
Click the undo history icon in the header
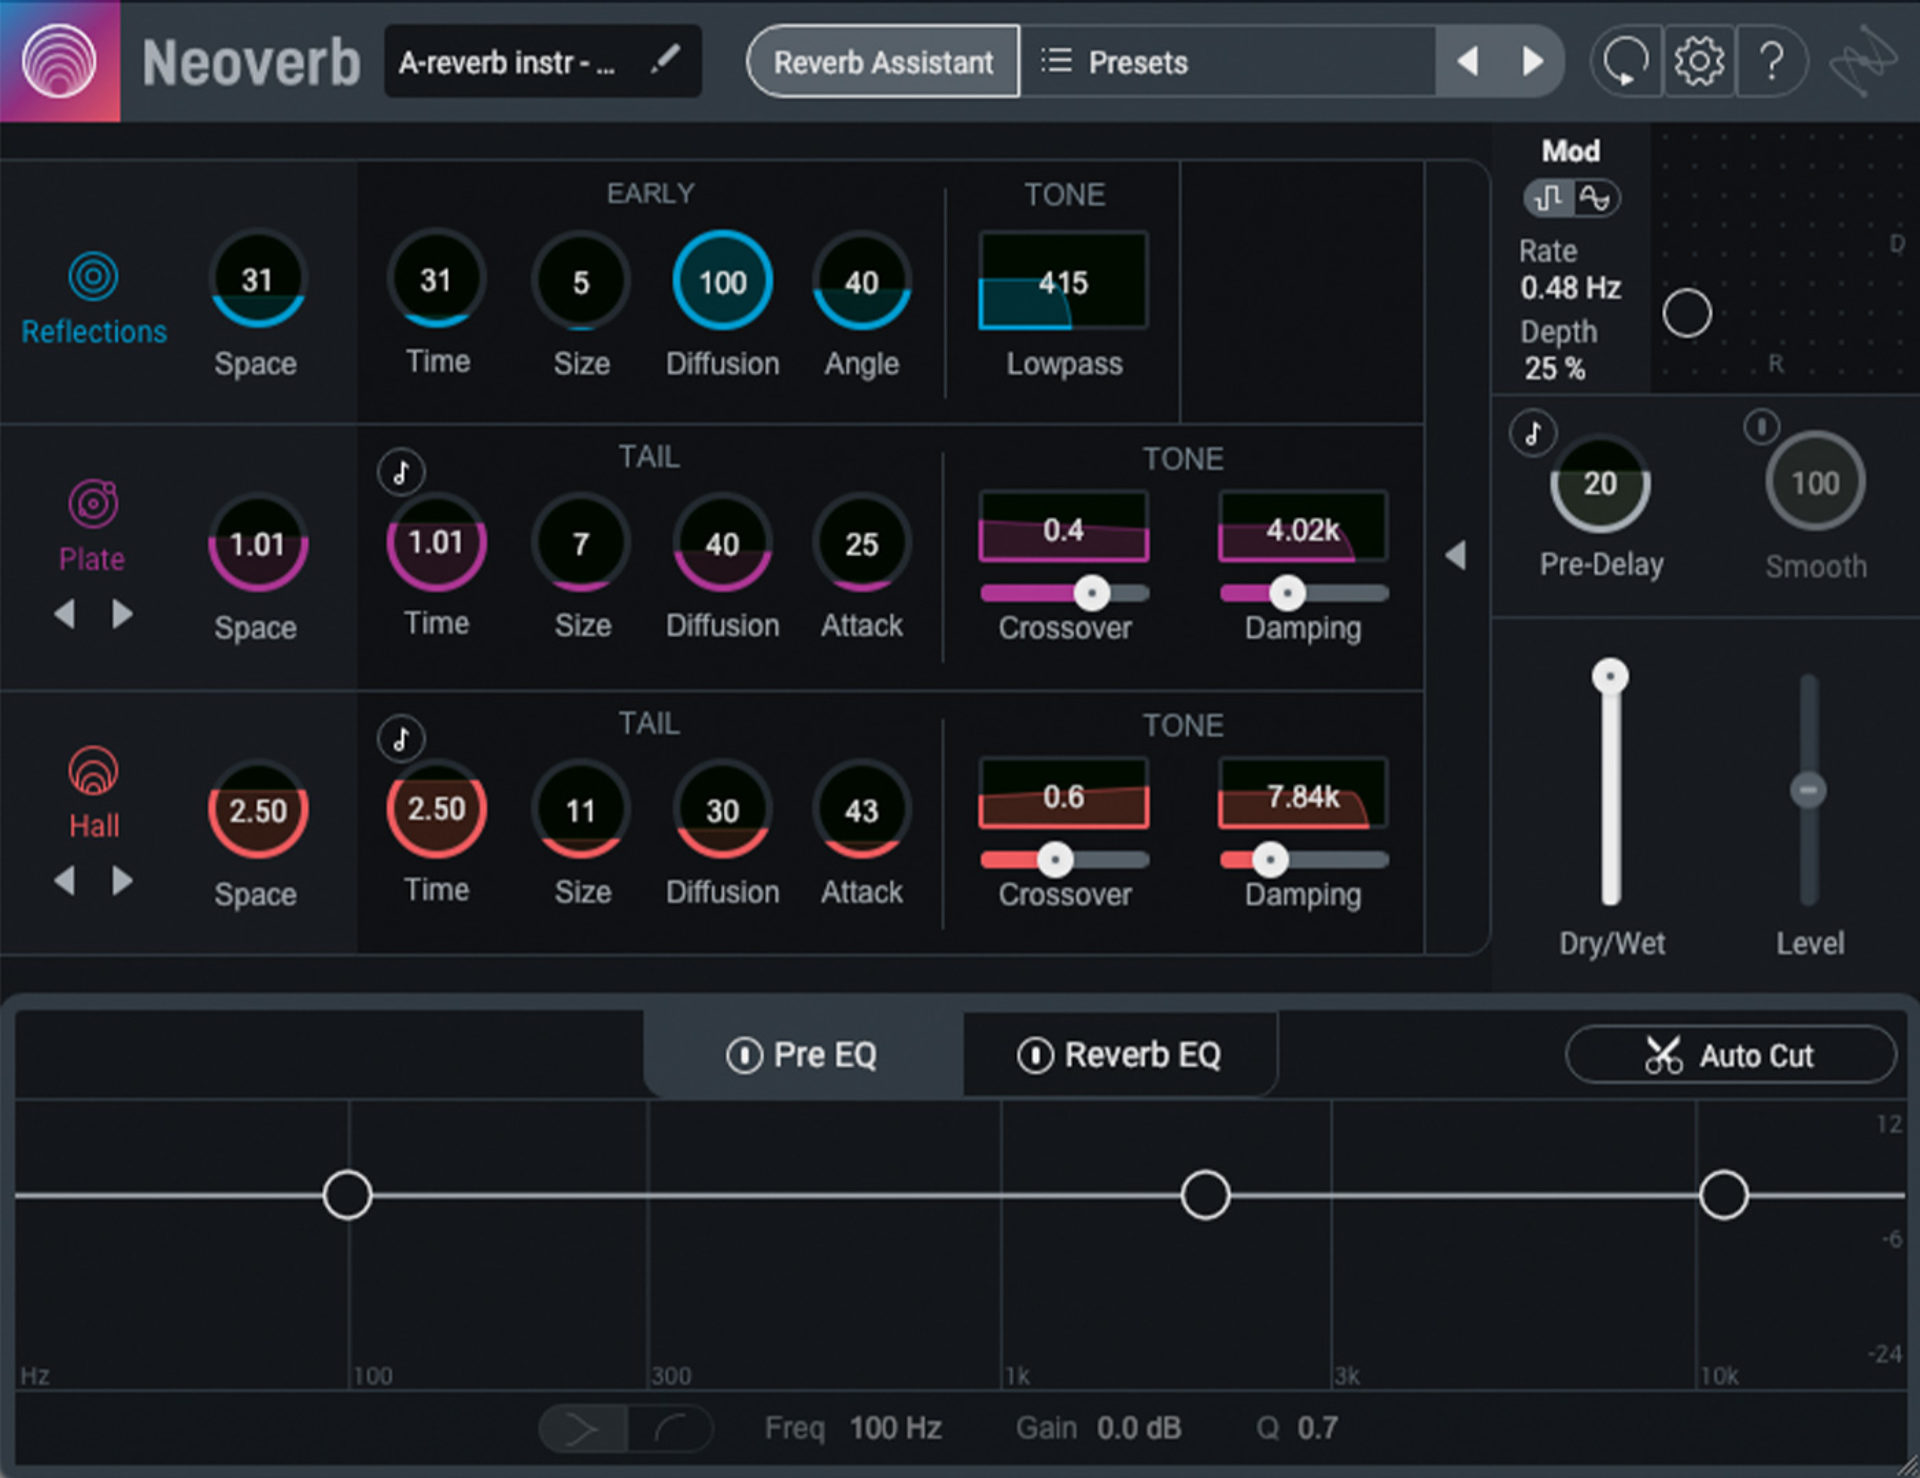point(1624,61)
